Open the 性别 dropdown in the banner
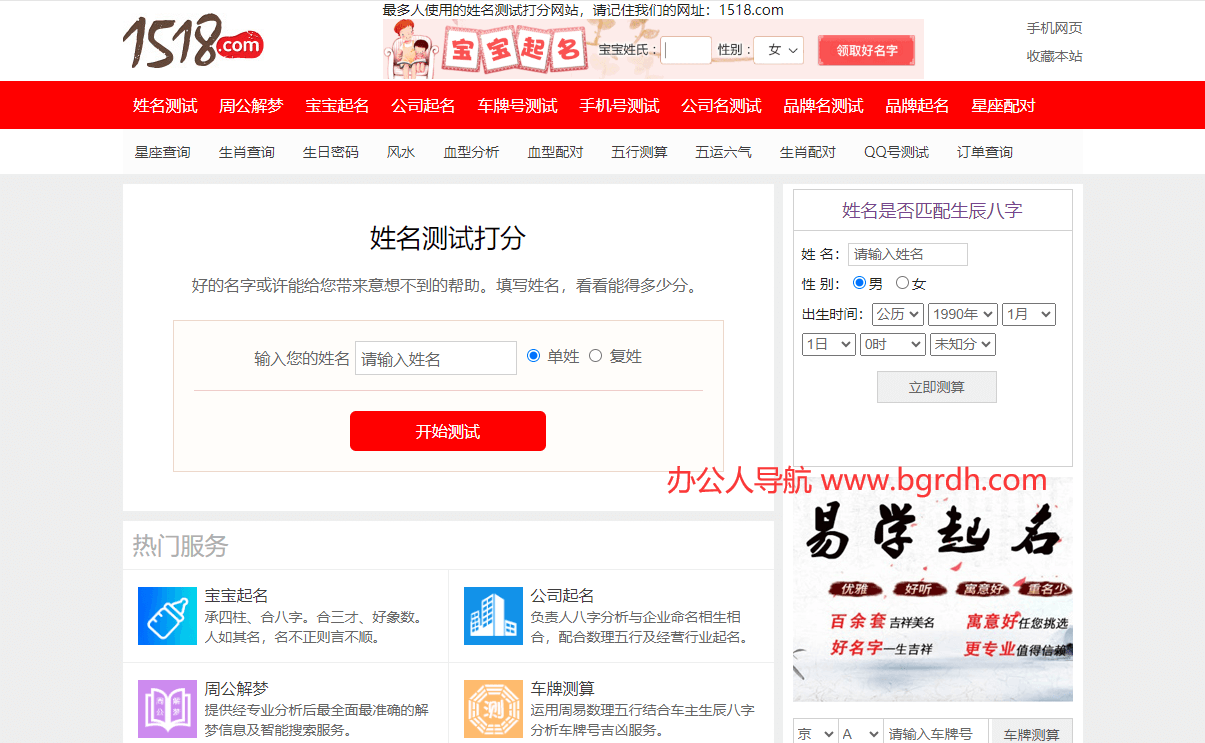 [779, 50]
